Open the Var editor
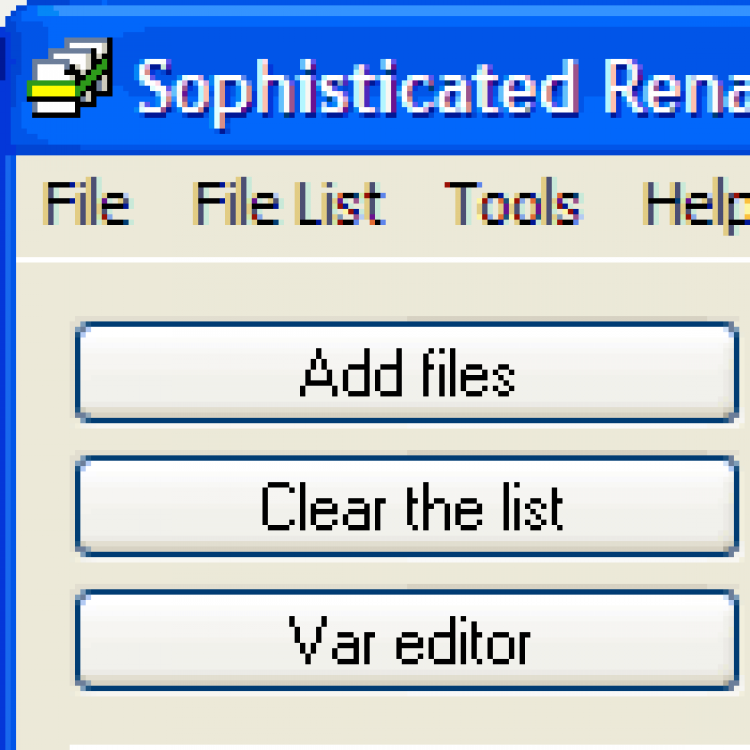Viewport: 750px width, 750px height. pyautogui.click(x=407, y=640)
